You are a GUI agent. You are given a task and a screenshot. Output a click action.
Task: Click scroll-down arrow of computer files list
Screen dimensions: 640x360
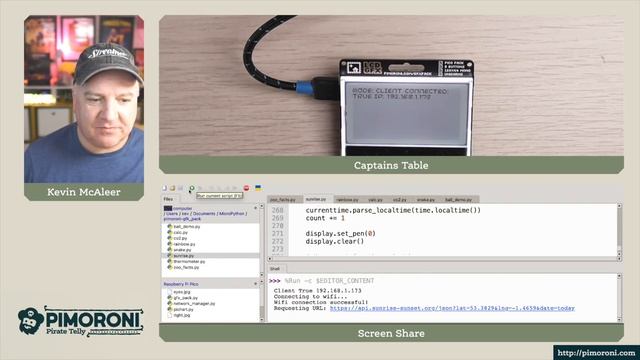262,275
